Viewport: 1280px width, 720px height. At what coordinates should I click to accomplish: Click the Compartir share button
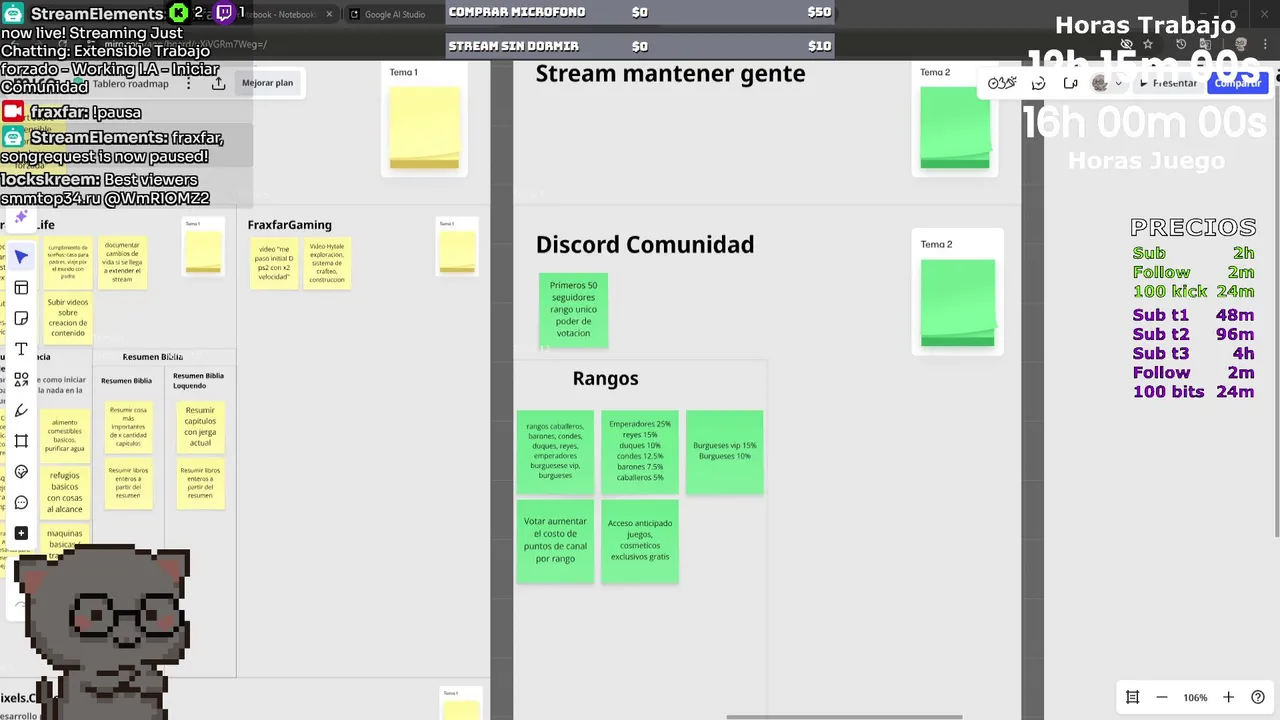pos(1237,83)
